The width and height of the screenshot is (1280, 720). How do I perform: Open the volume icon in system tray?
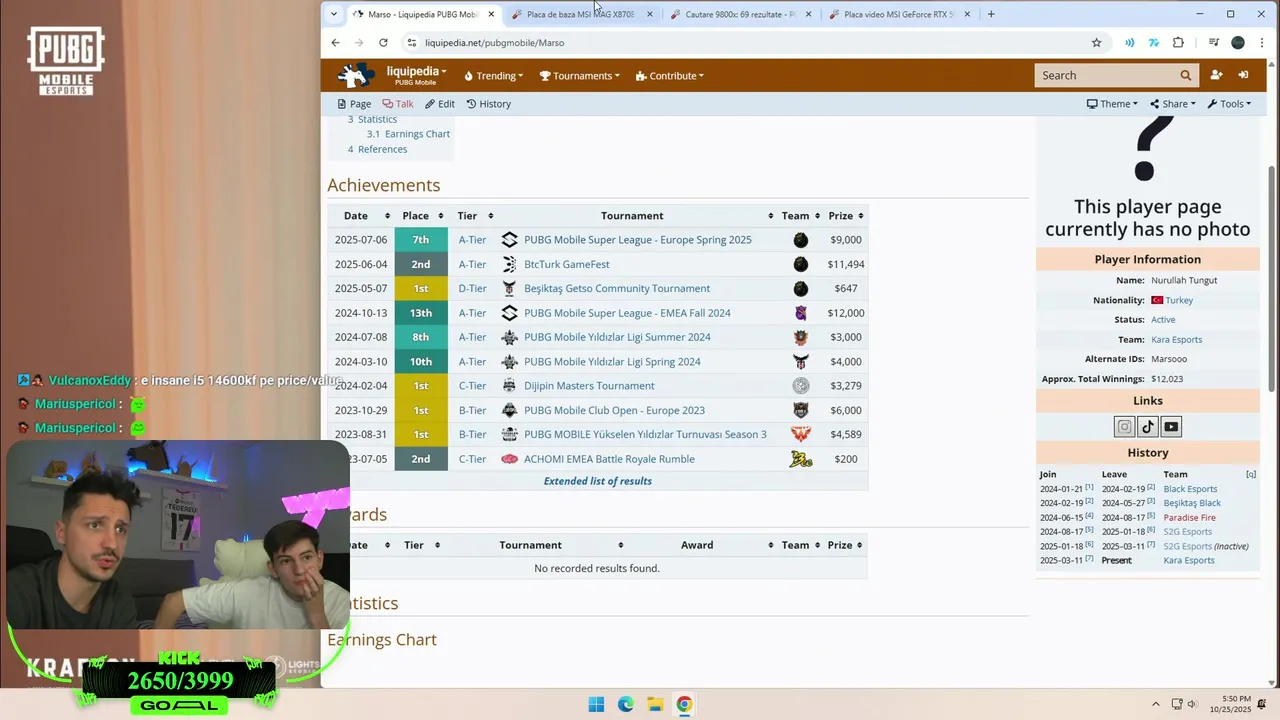(1192, 704)
